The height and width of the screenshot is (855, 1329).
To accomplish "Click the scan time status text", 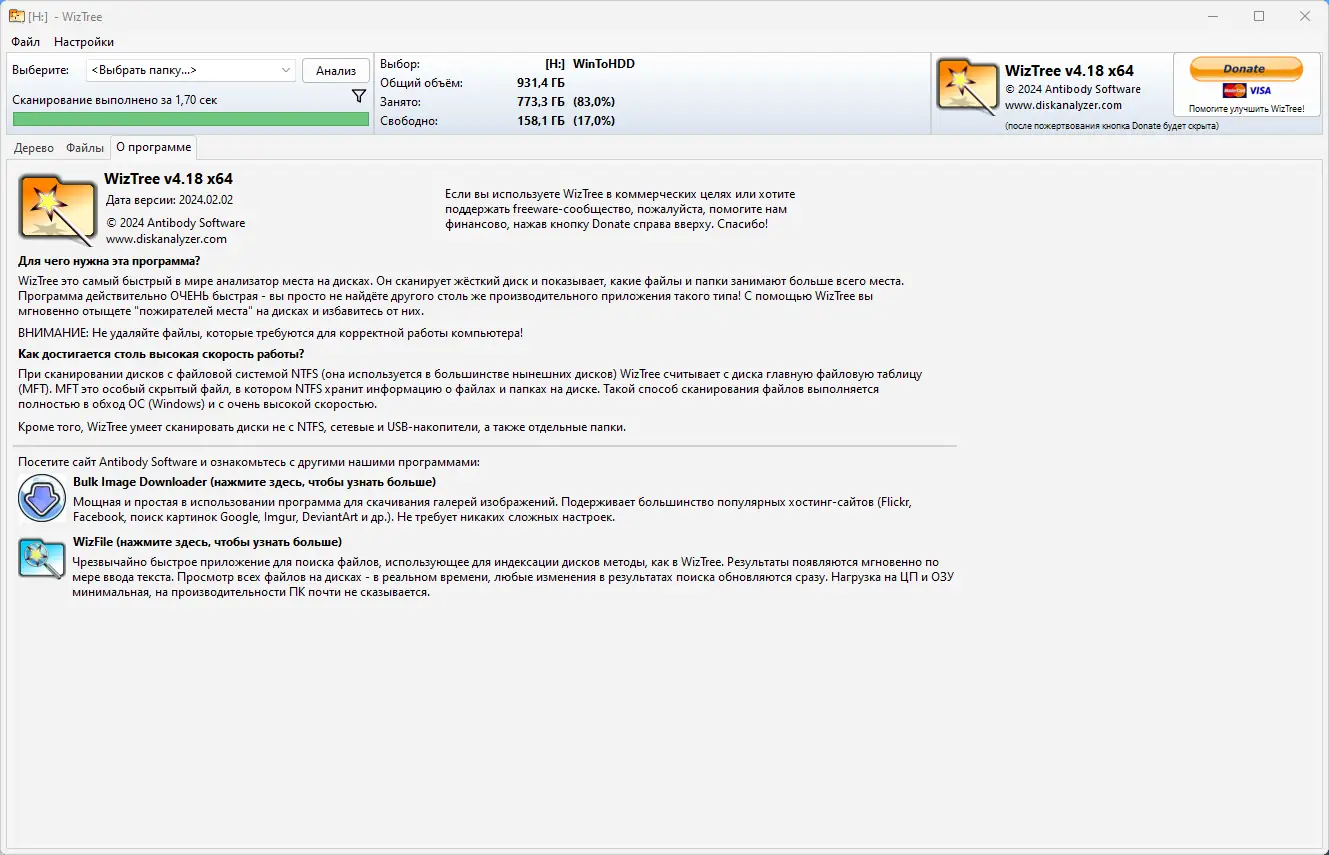I will point(115,100).
